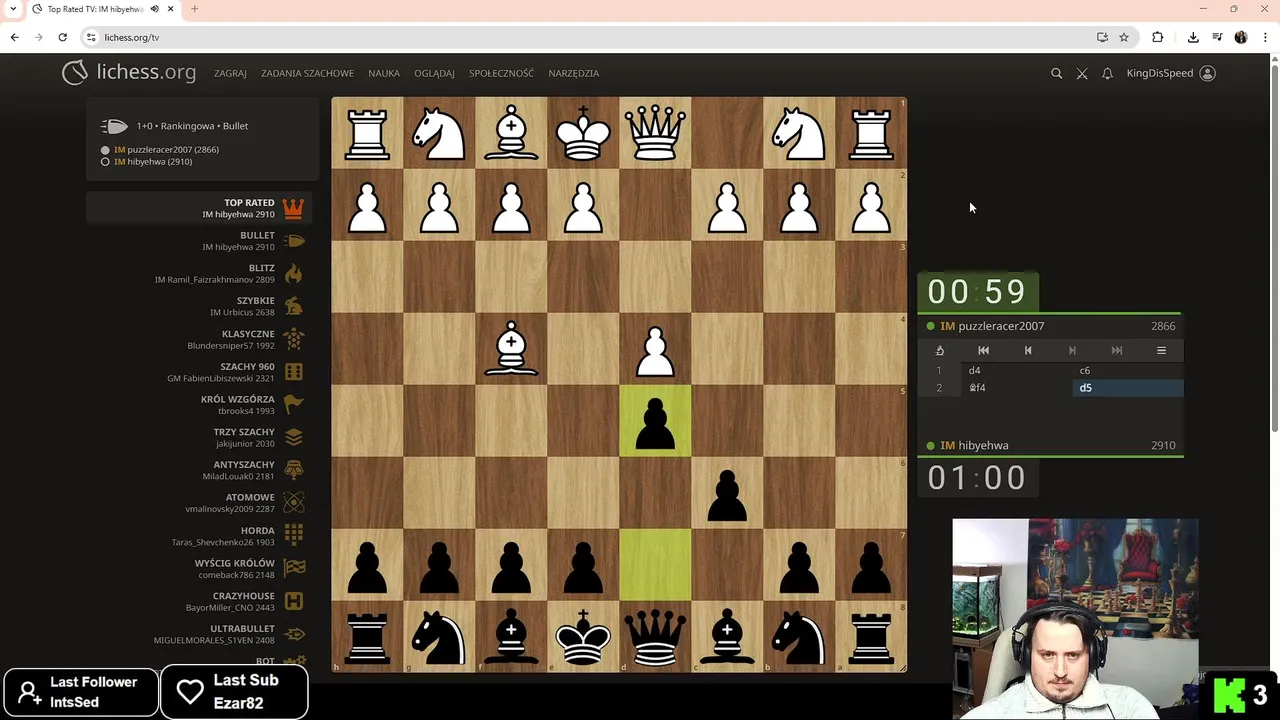Open the lichess.org logo home link
Screen dimensions: 1280x720
[x=128, y=72]
